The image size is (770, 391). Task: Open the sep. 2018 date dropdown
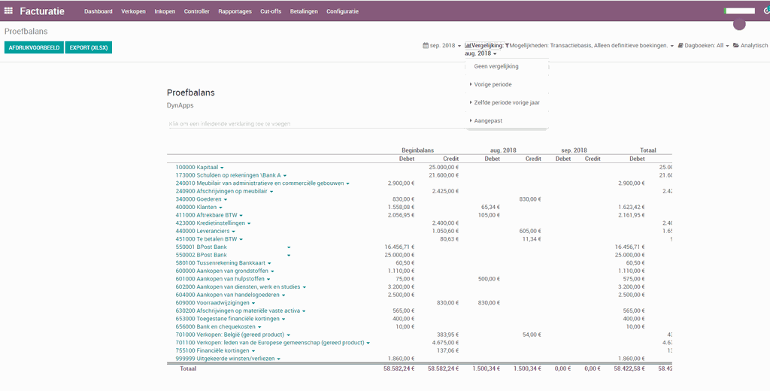(x=442, y=46)
